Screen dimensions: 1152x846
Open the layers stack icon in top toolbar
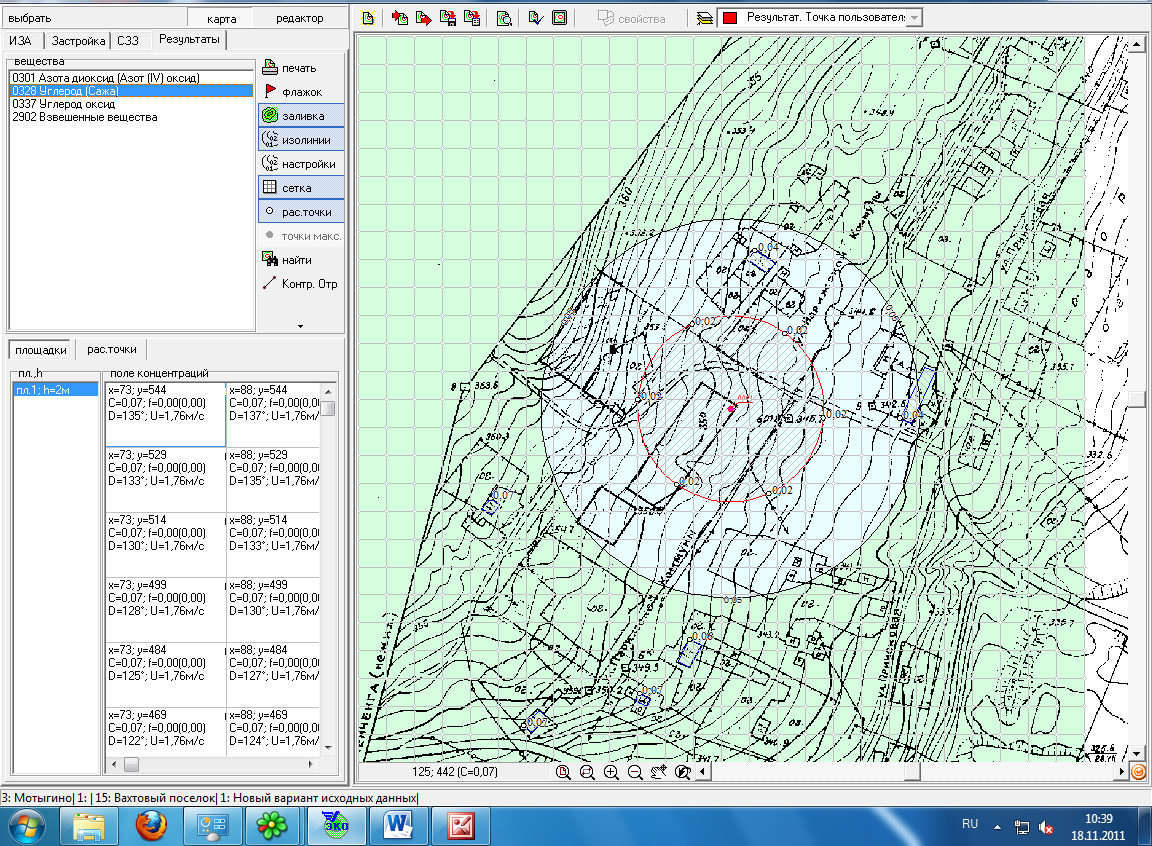click(705, 18)
